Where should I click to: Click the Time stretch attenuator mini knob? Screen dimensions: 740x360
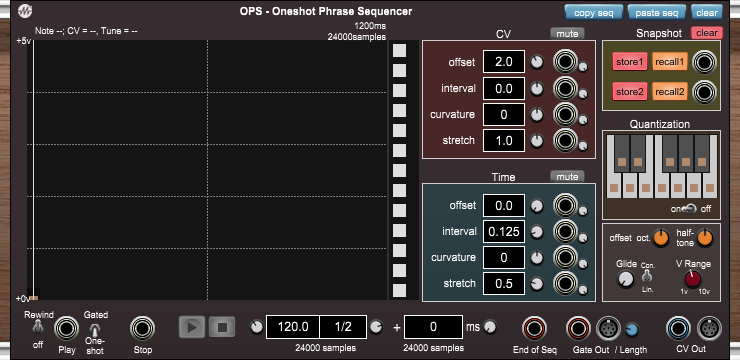583,289
